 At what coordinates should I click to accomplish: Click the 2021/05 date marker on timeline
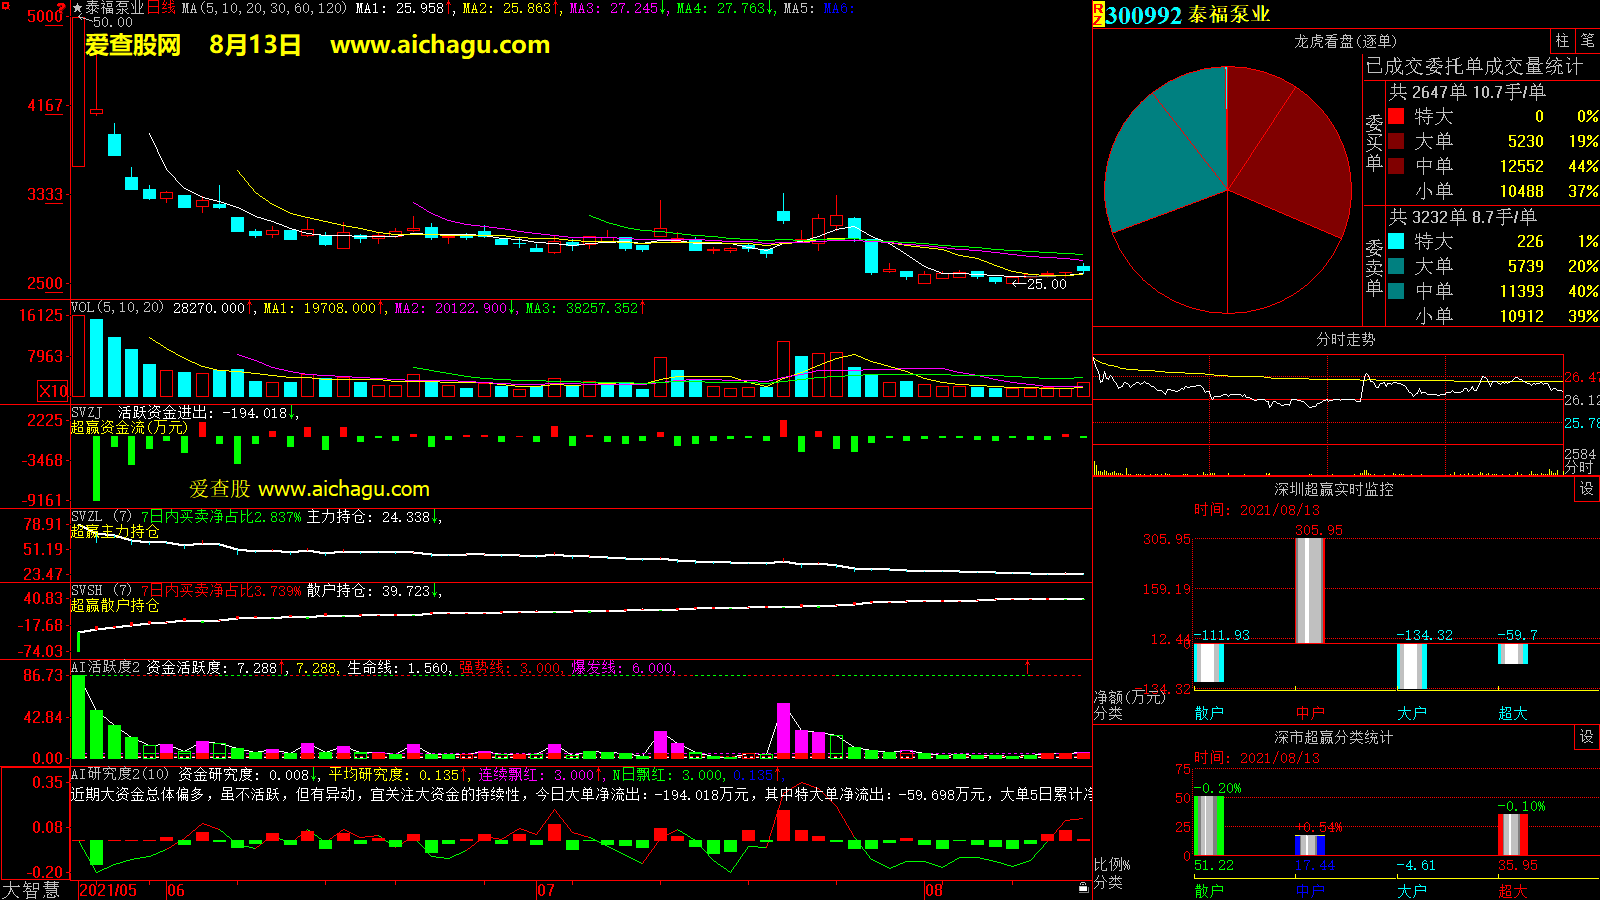pos(108,890)
